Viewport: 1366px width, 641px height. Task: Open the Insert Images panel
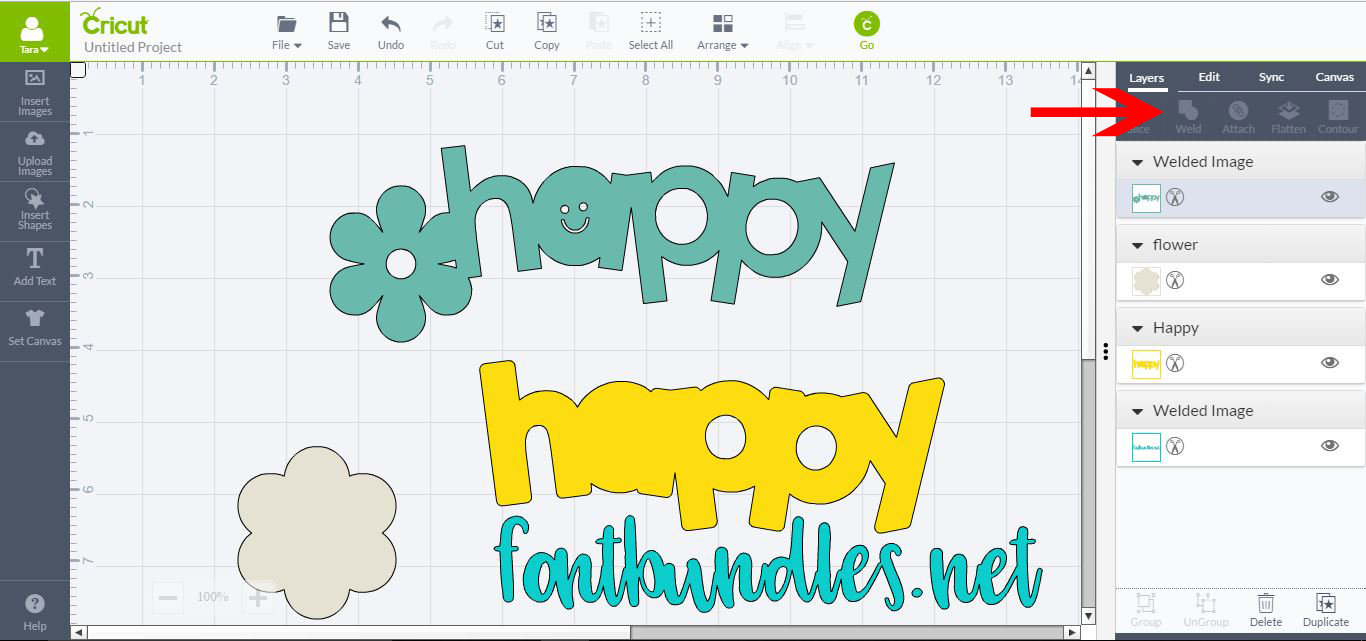34,92
